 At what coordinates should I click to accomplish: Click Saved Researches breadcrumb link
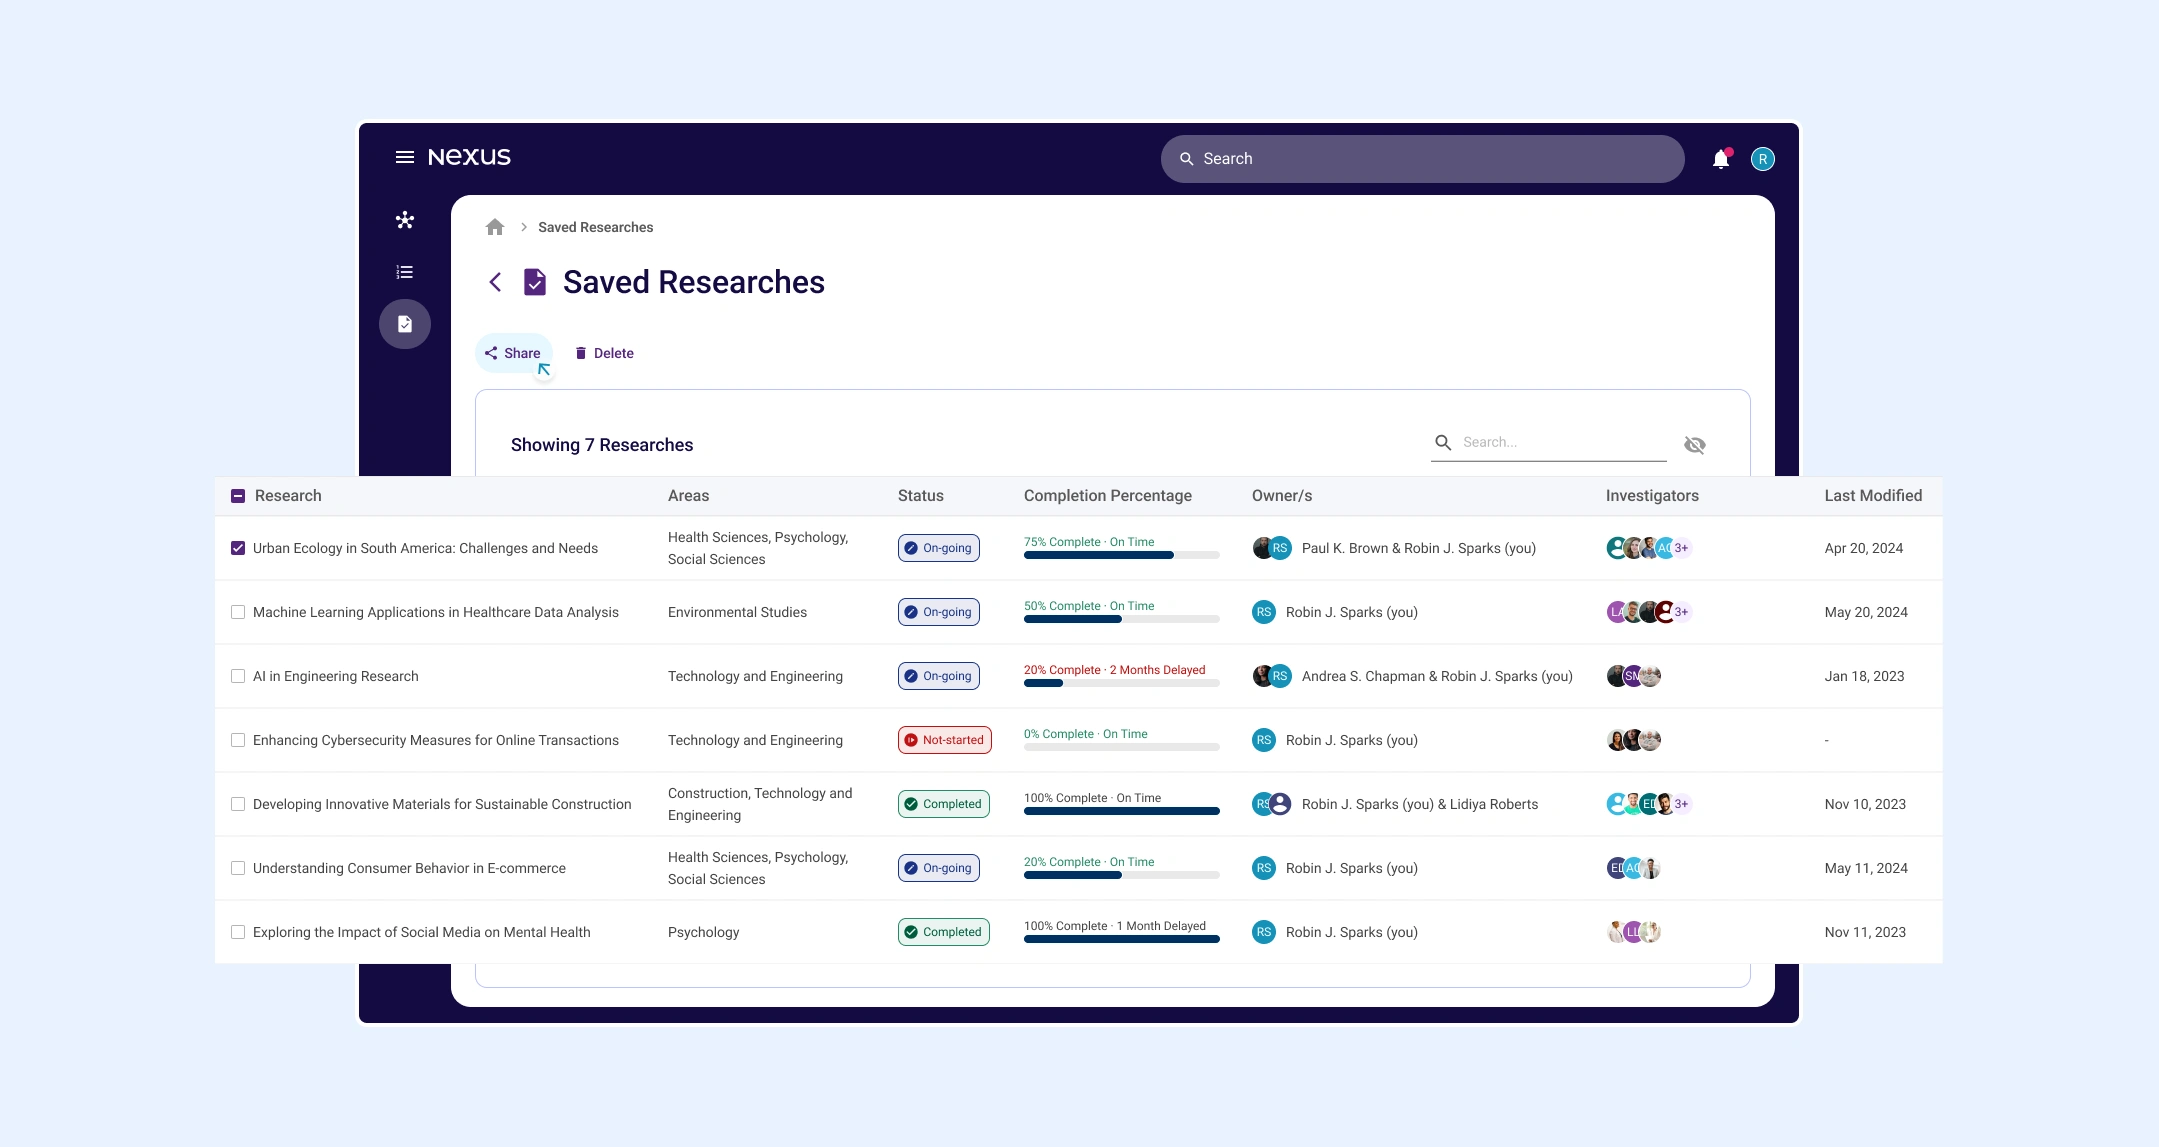coord(595,227)
